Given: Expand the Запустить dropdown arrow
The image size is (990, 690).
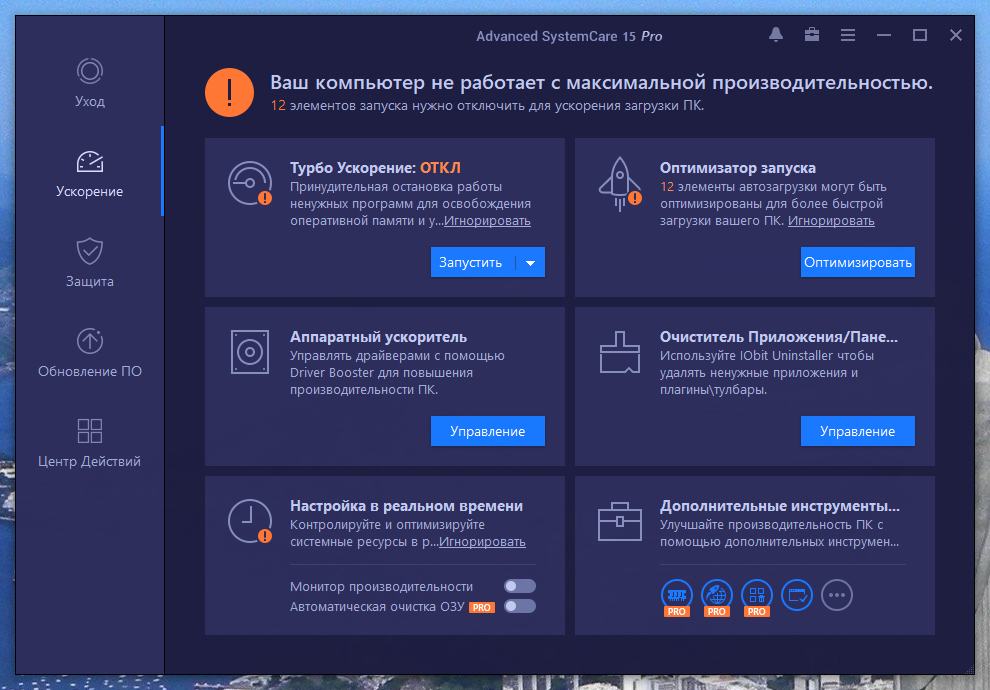Looking at the screenshot, I should 531,263.
